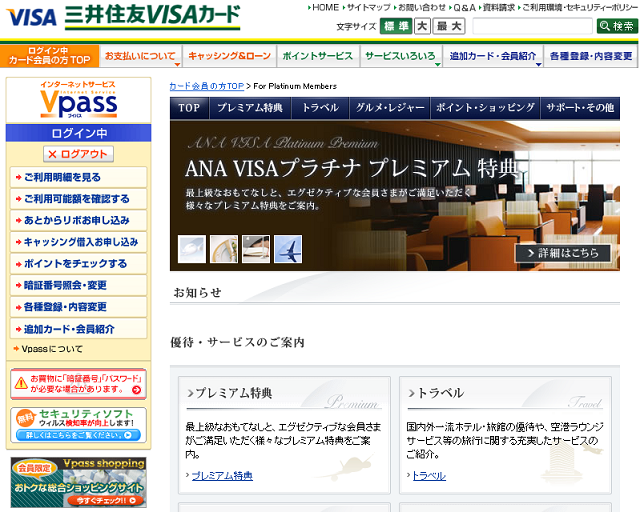Open the ポイントサービス menu
This screenshot has width=640, height=512.
[318, 56]
